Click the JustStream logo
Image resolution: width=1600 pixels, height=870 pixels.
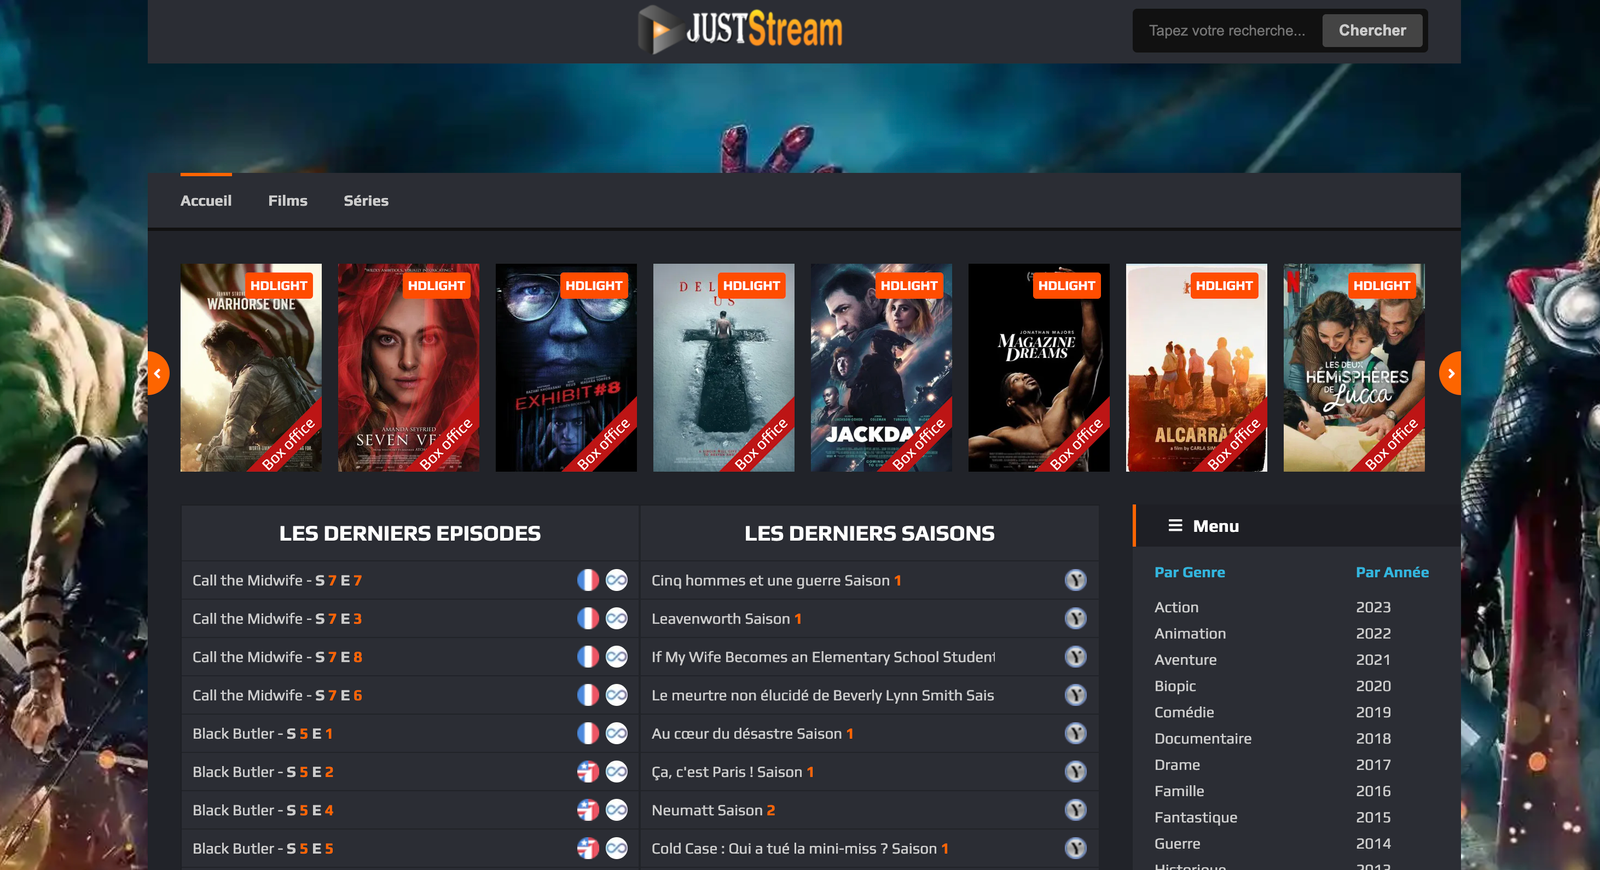pos(741,29)
